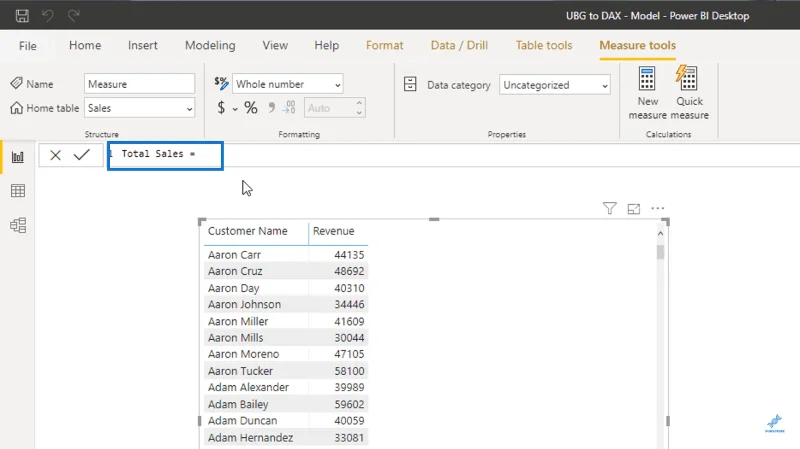
Task: Decrease decimal places with down arrow
Action: pyautogui.click(x=359, y=113)
